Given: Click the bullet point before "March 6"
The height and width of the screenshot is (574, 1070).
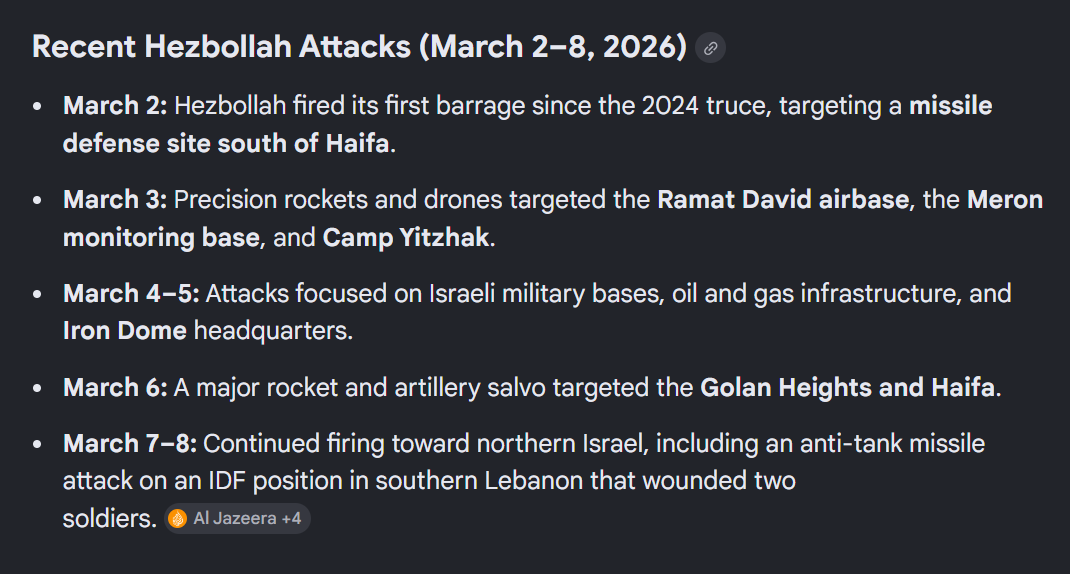Looking at the screenshot, I should [x=37, y=387].
